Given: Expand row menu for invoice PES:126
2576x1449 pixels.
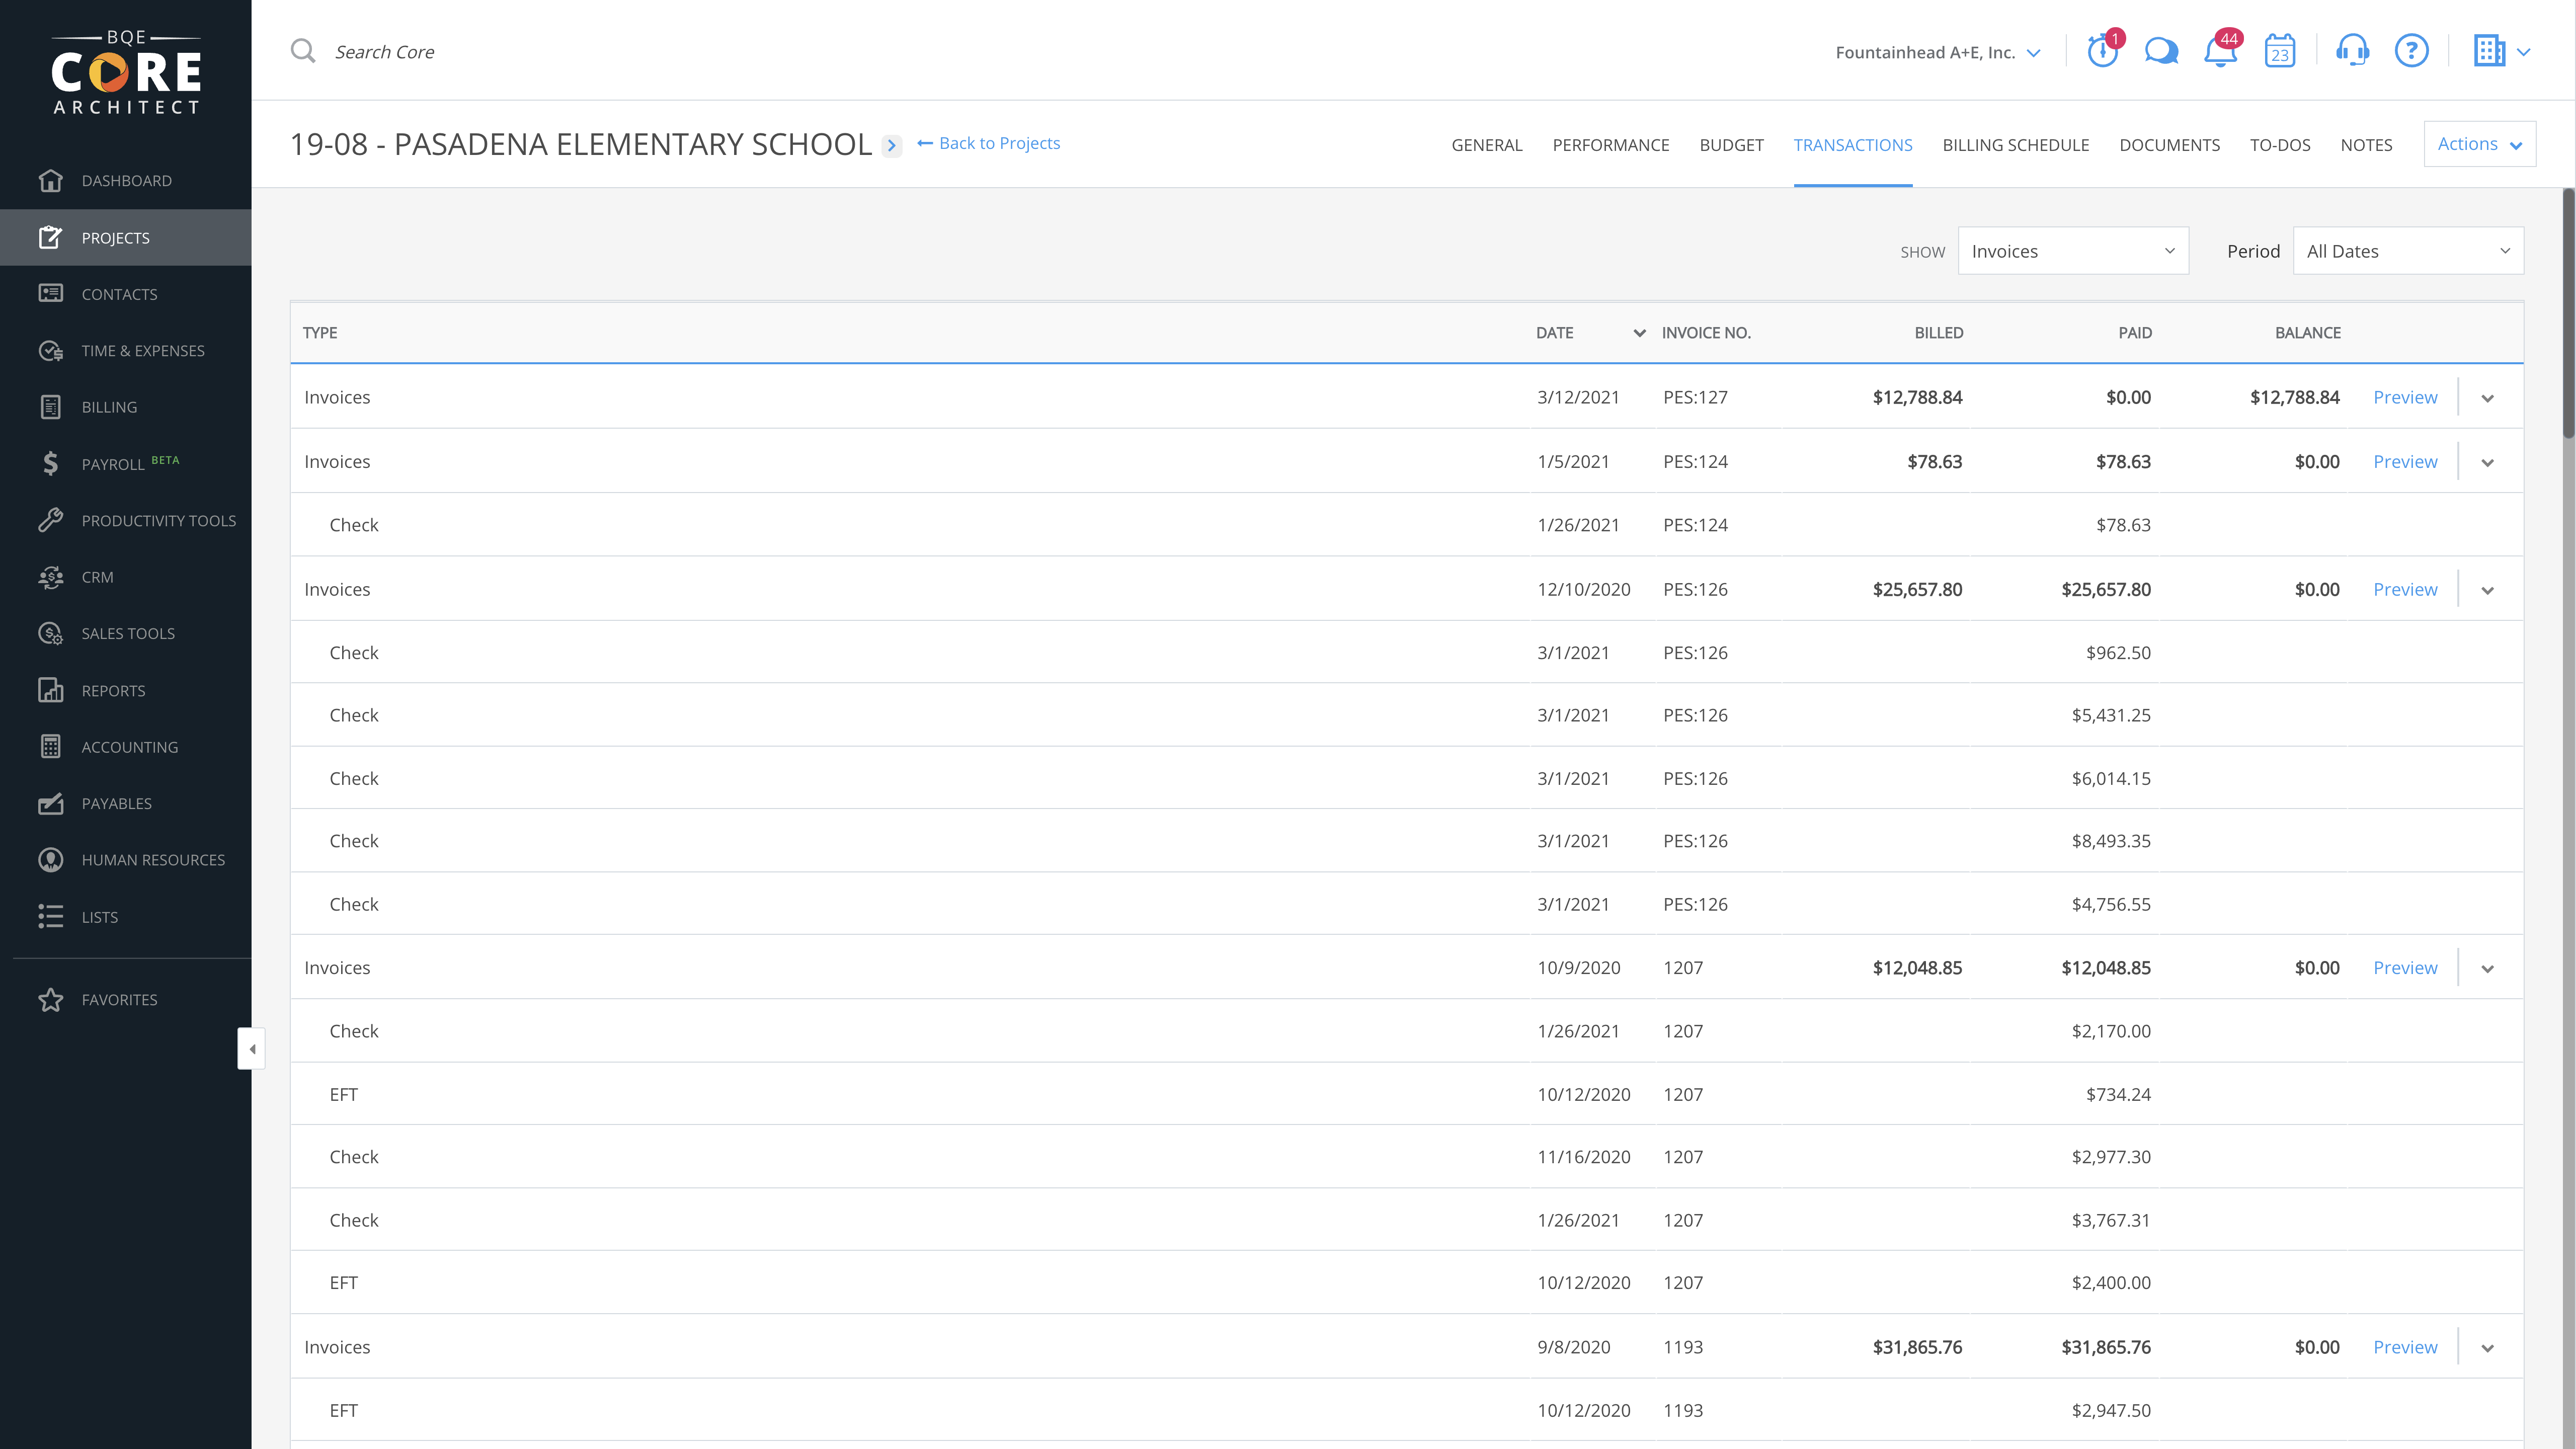Looking at the screenshot, I should point(2487,590).
